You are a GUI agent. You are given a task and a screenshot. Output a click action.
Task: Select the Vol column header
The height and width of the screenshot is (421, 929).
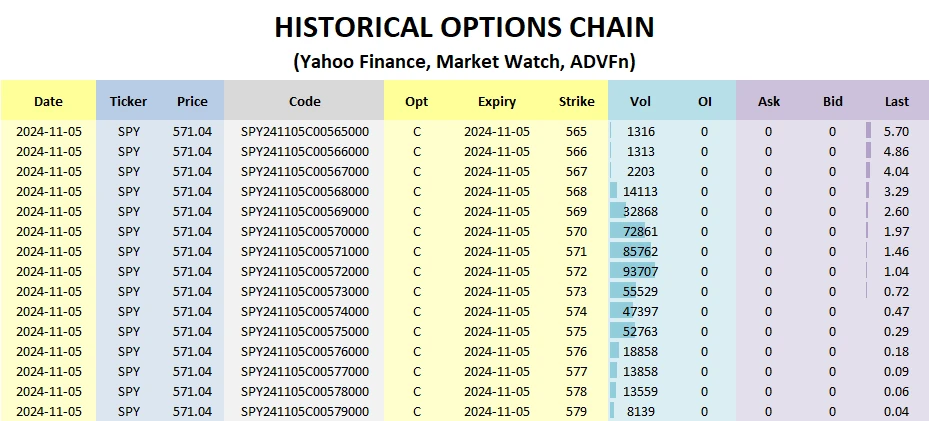click(641, 101)
